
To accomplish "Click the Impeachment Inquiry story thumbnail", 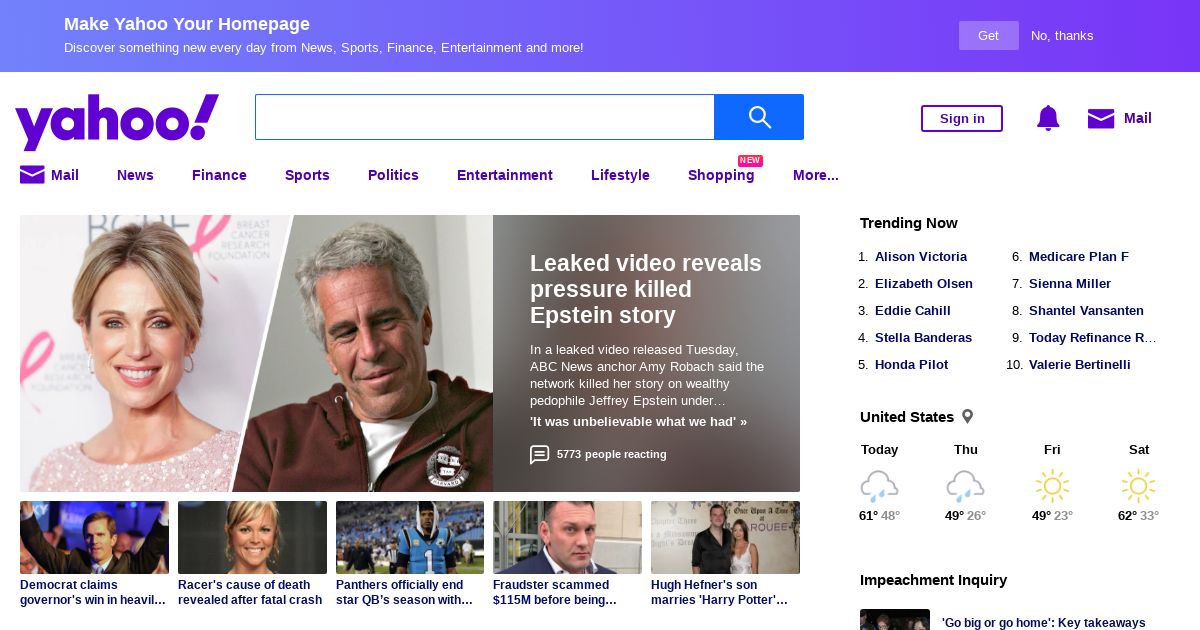I will coord(895,620).
